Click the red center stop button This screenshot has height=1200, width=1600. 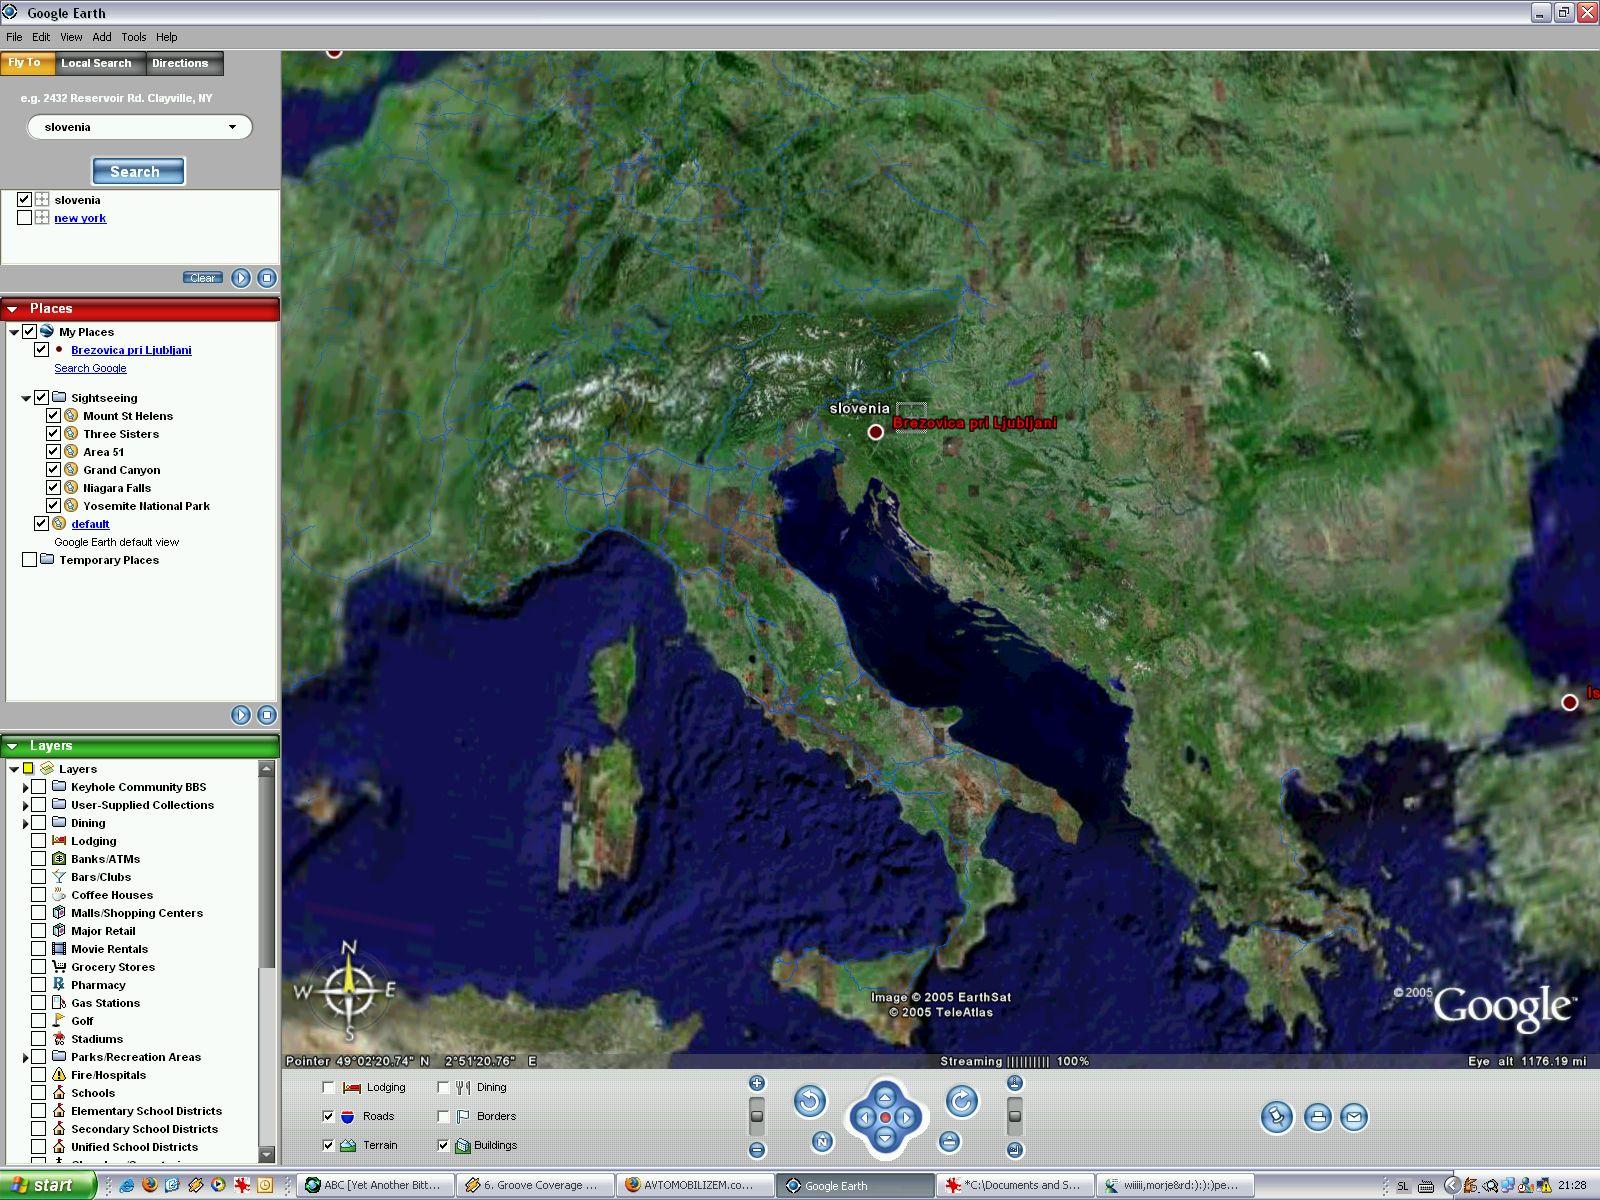click(885, 1117)
